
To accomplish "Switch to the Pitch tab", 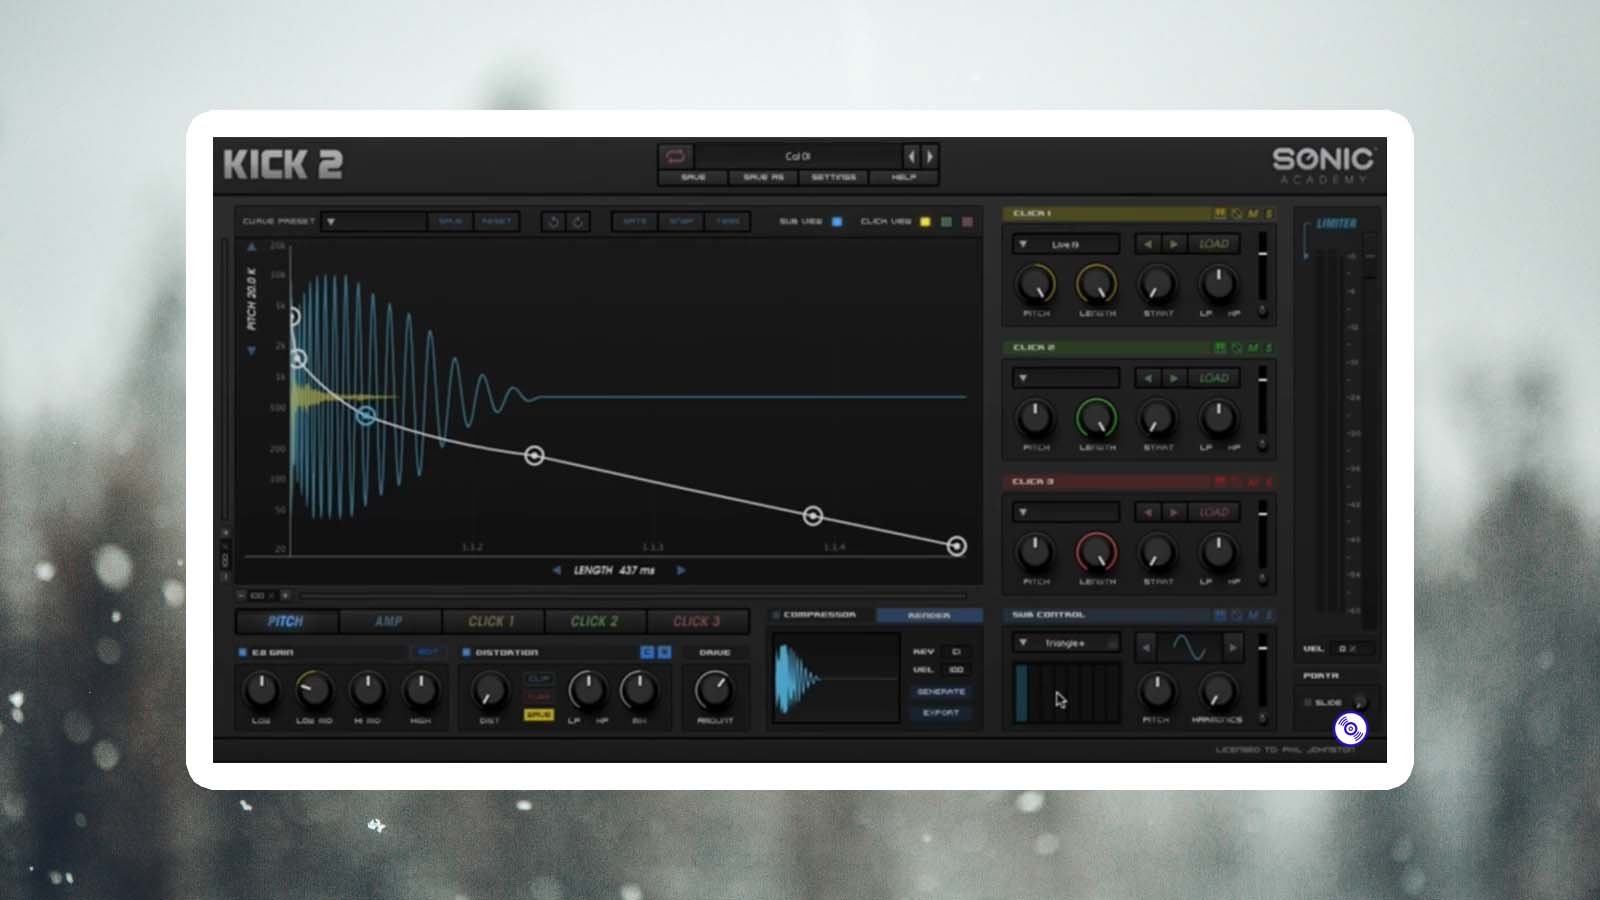I will point(285,621).
